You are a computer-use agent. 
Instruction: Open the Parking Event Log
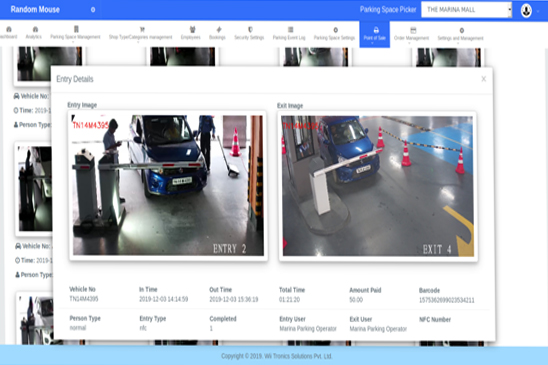coord(289,34)
